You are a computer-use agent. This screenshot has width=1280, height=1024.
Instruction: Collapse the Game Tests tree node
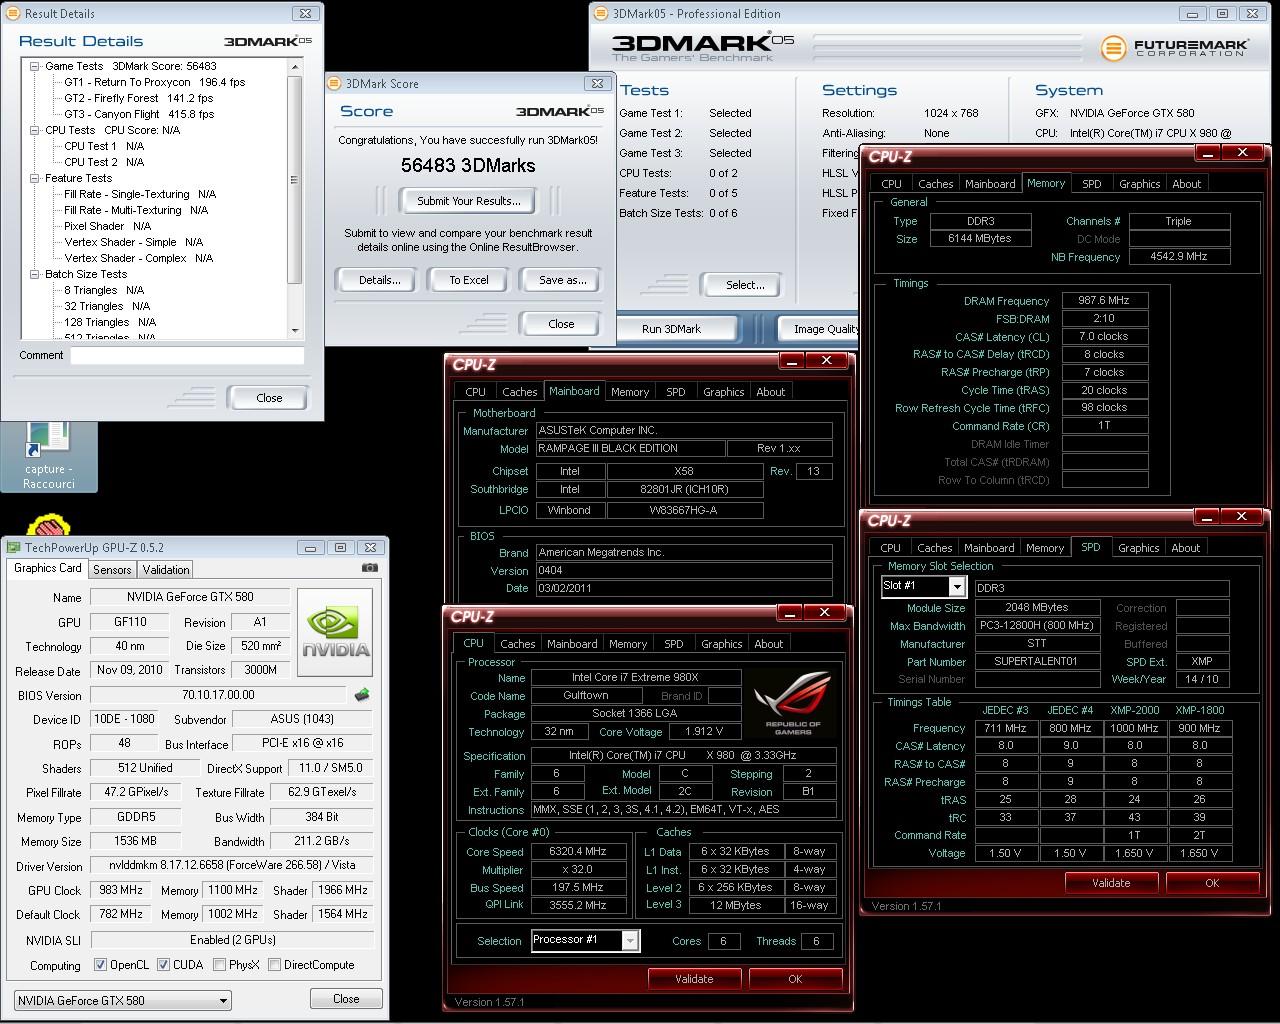[34, 66]
